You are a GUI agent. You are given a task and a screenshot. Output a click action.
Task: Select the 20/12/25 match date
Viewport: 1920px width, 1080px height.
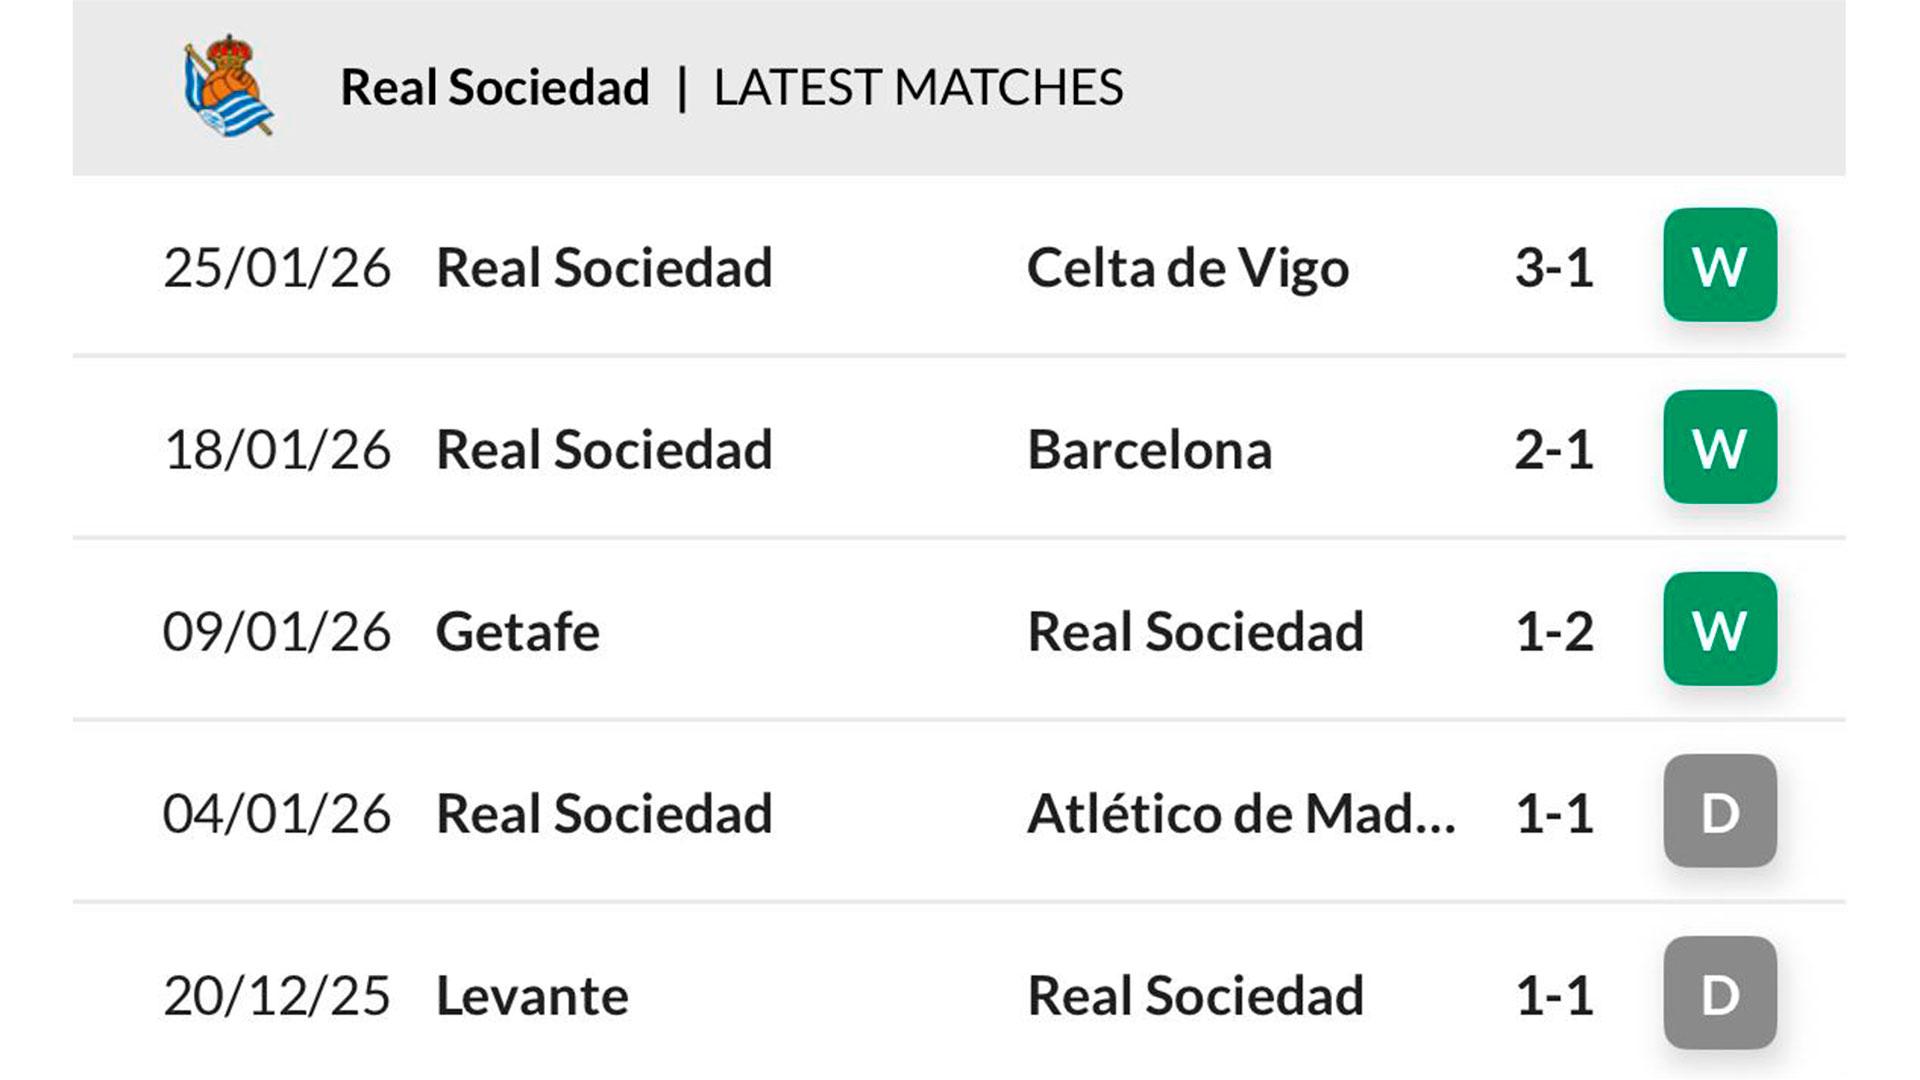(276, 996)
